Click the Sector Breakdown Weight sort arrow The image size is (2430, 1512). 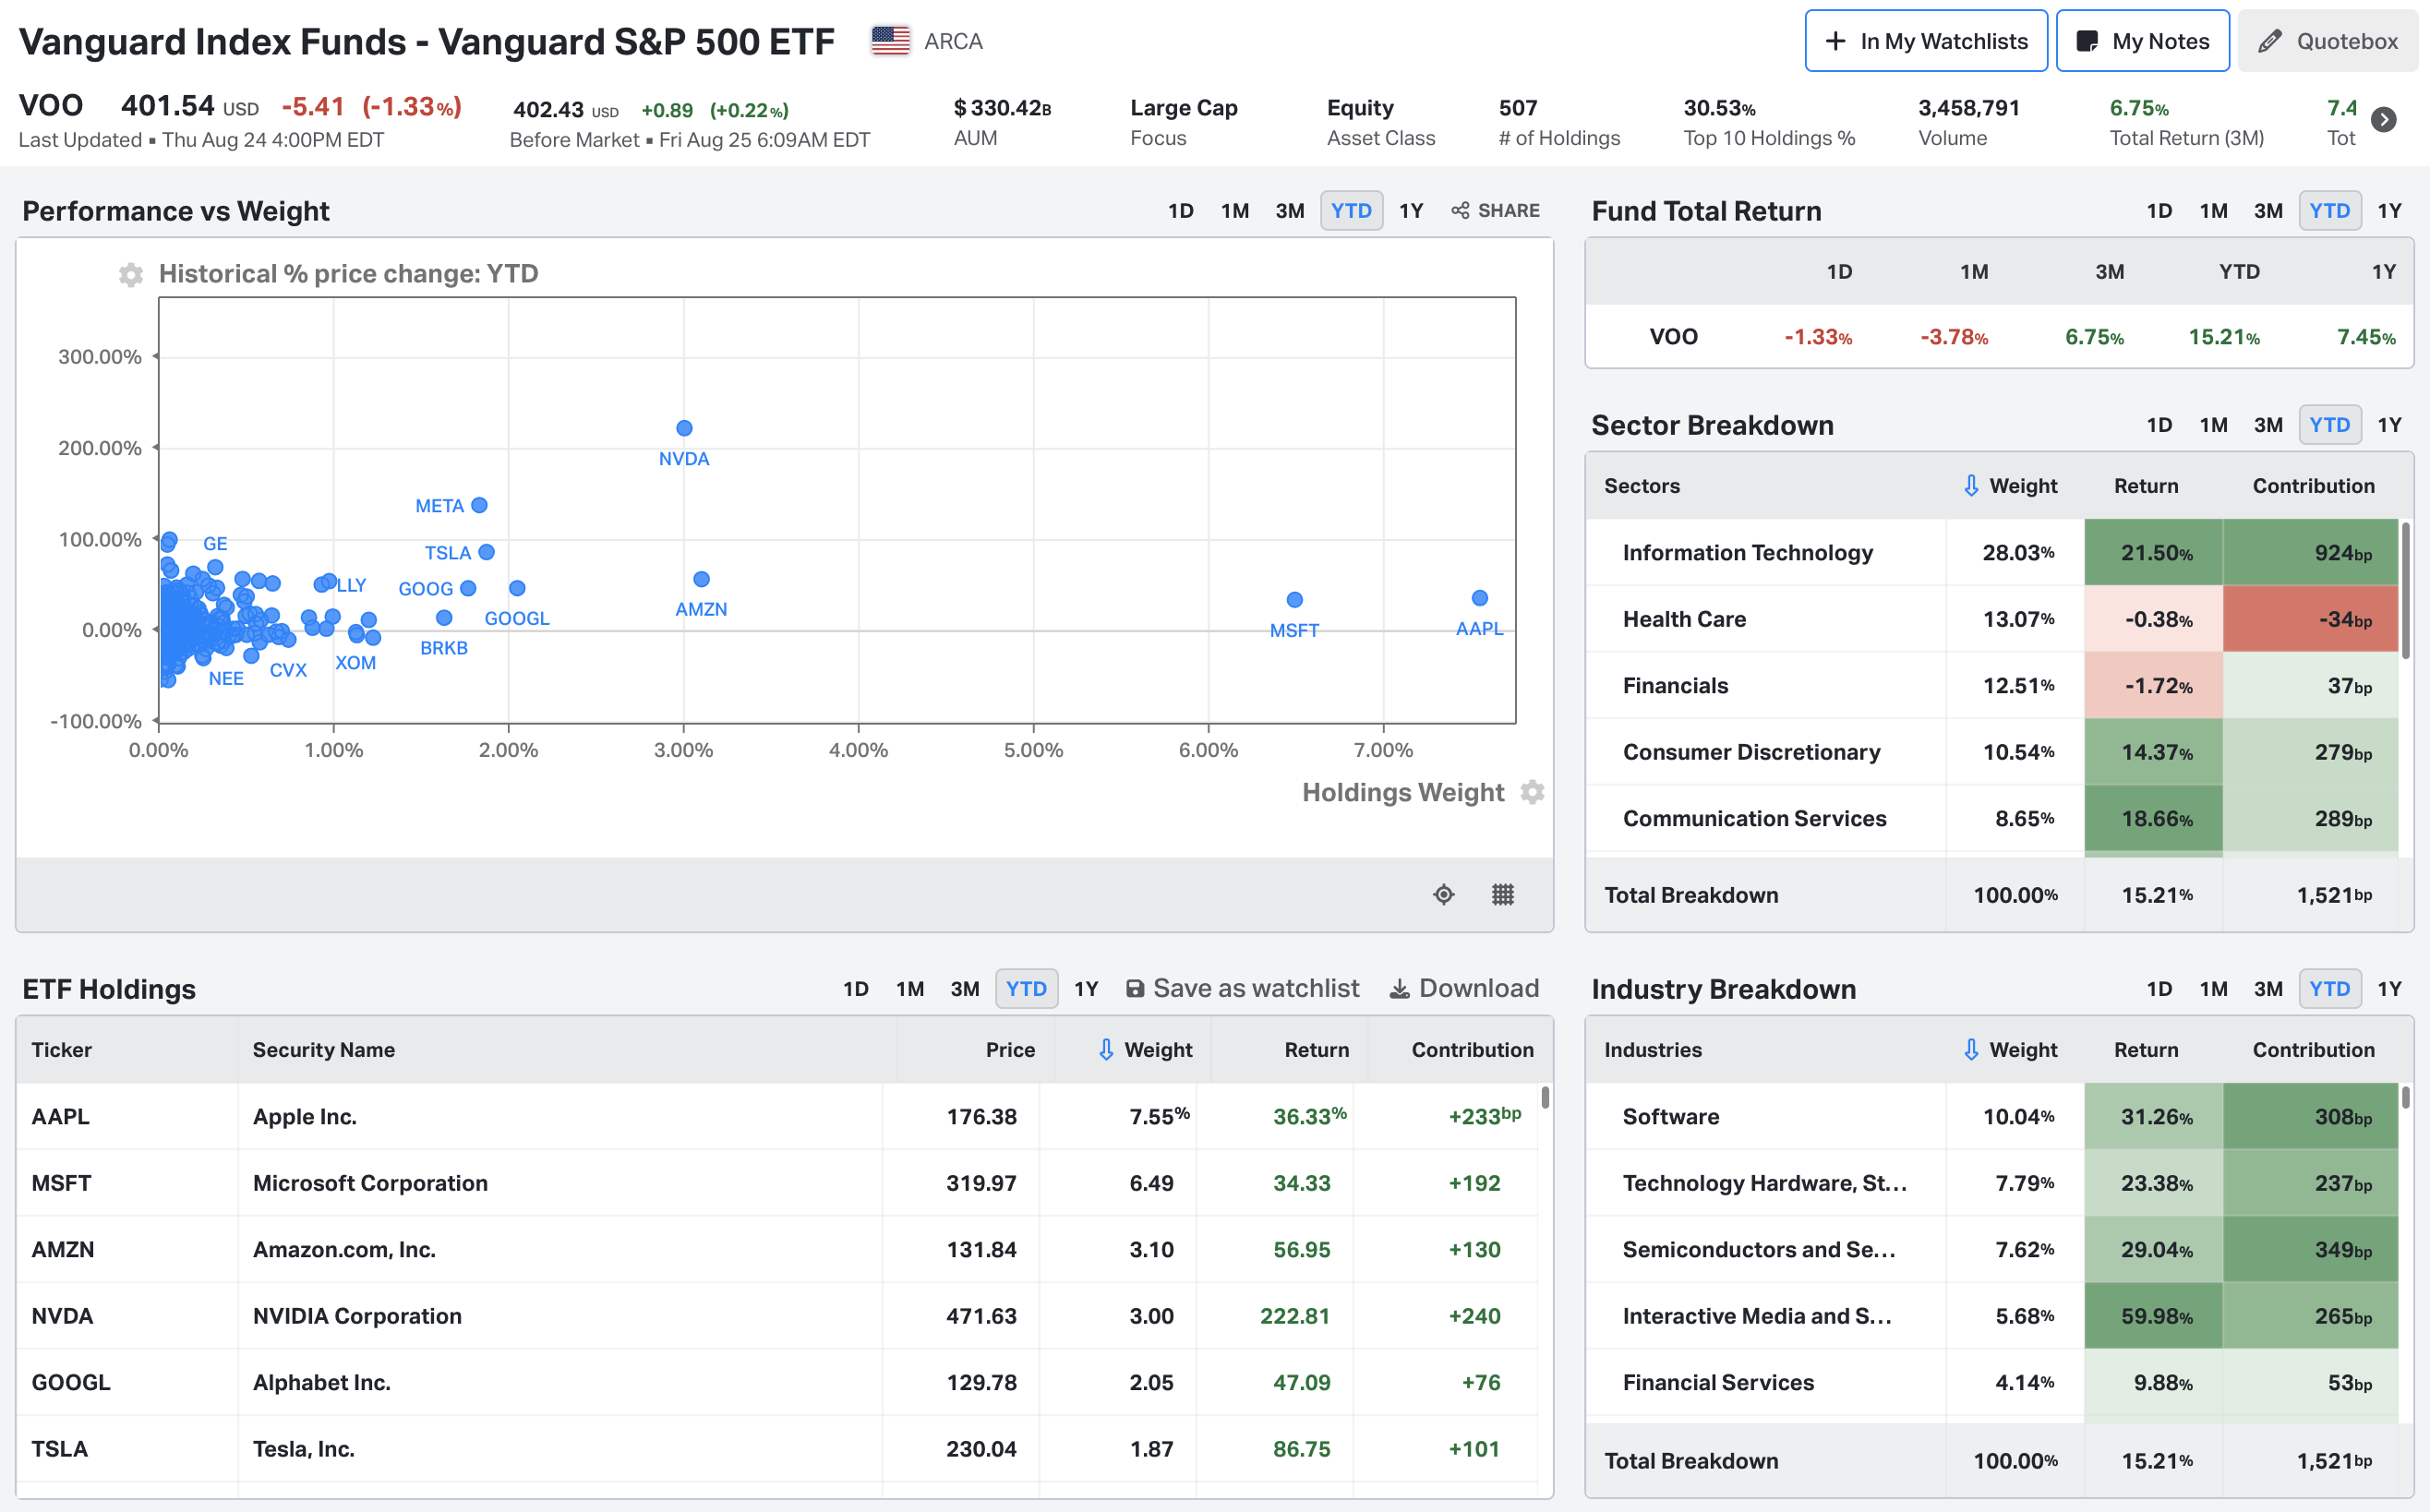pos(1971,486)
